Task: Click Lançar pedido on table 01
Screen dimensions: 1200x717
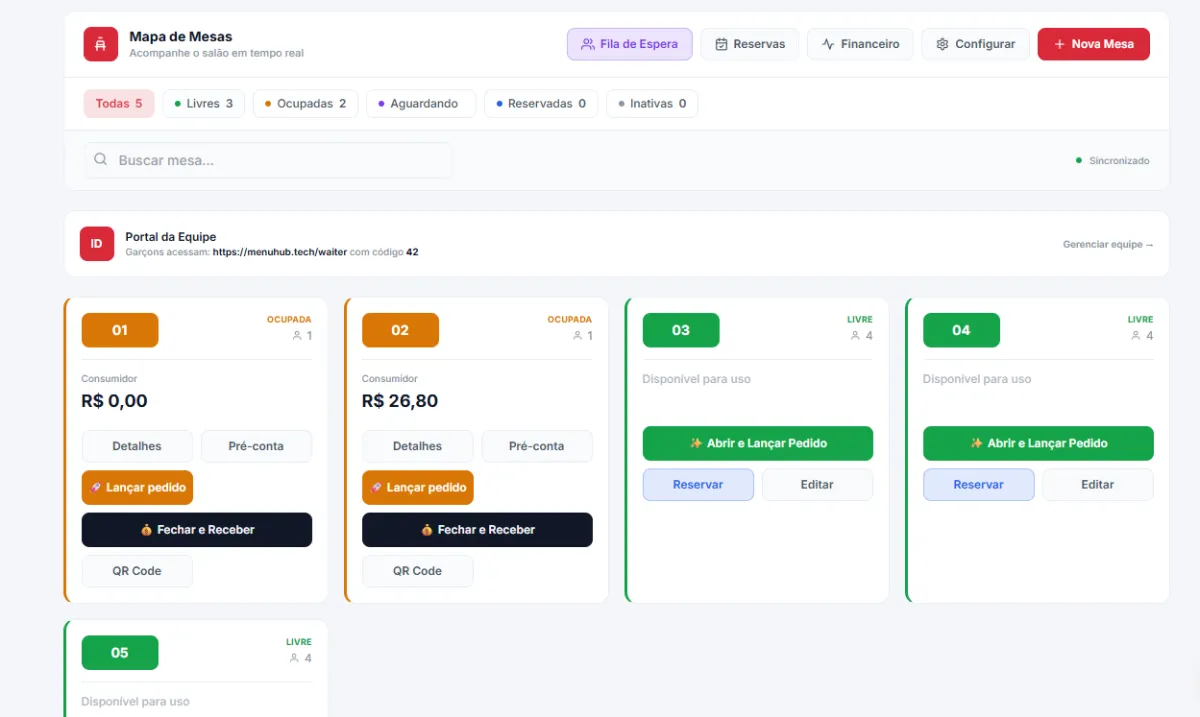Action: pyautogui.click(x=137, y=488)
